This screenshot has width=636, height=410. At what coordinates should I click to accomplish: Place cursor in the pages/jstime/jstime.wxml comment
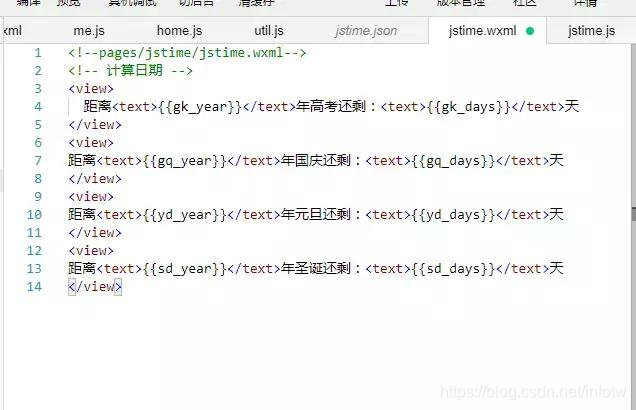[187, 53]
